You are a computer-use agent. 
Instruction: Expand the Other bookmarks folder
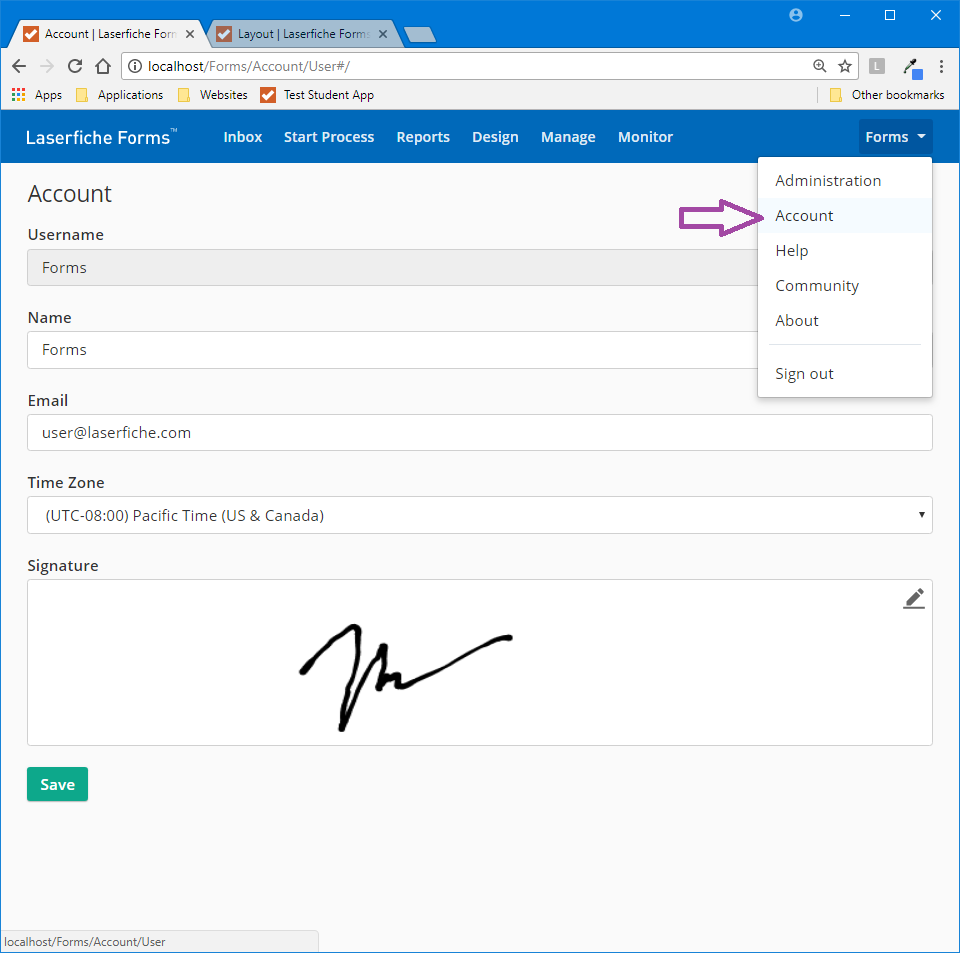[887, 95]
